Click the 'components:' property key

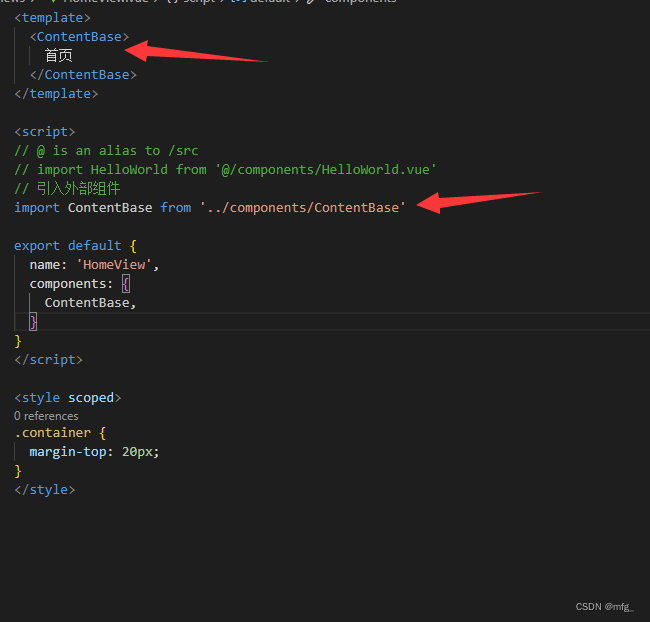(71, 284)
